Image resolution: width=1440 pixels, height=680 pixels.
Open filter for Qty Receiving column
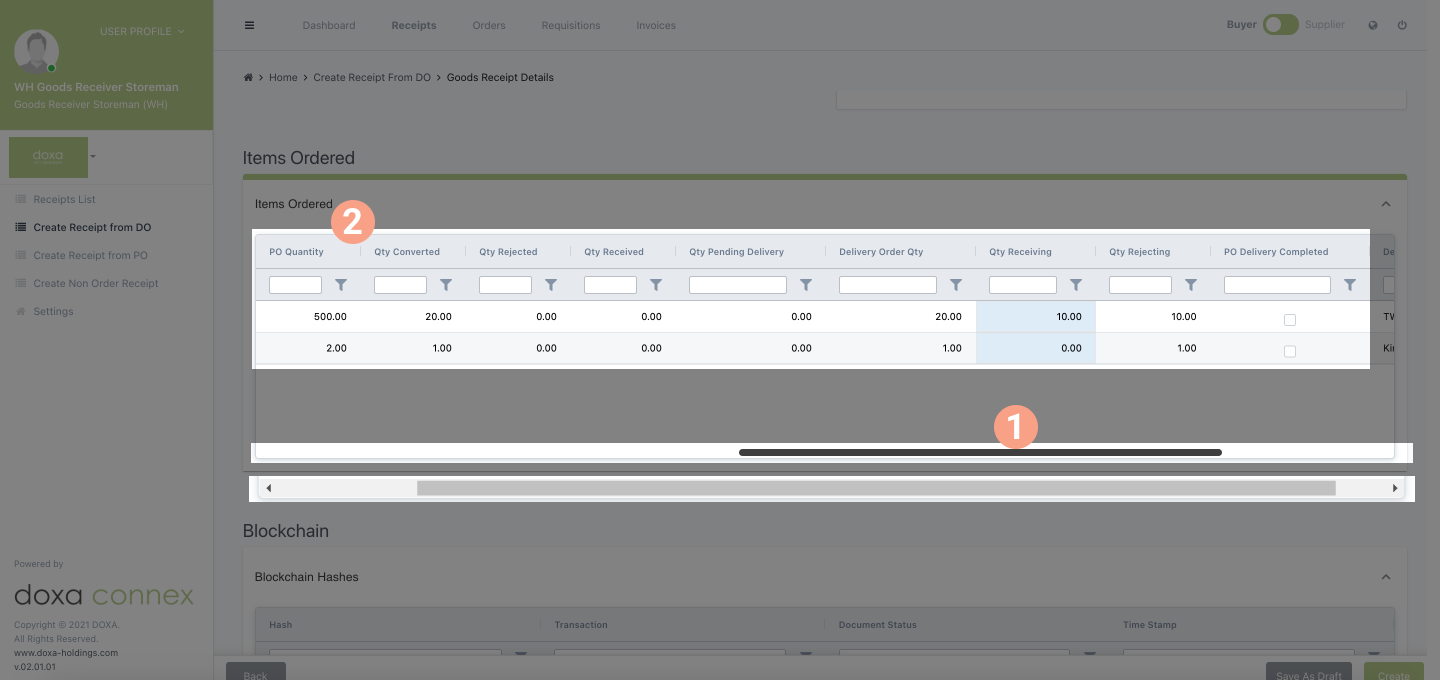(x=1076, y=285)
